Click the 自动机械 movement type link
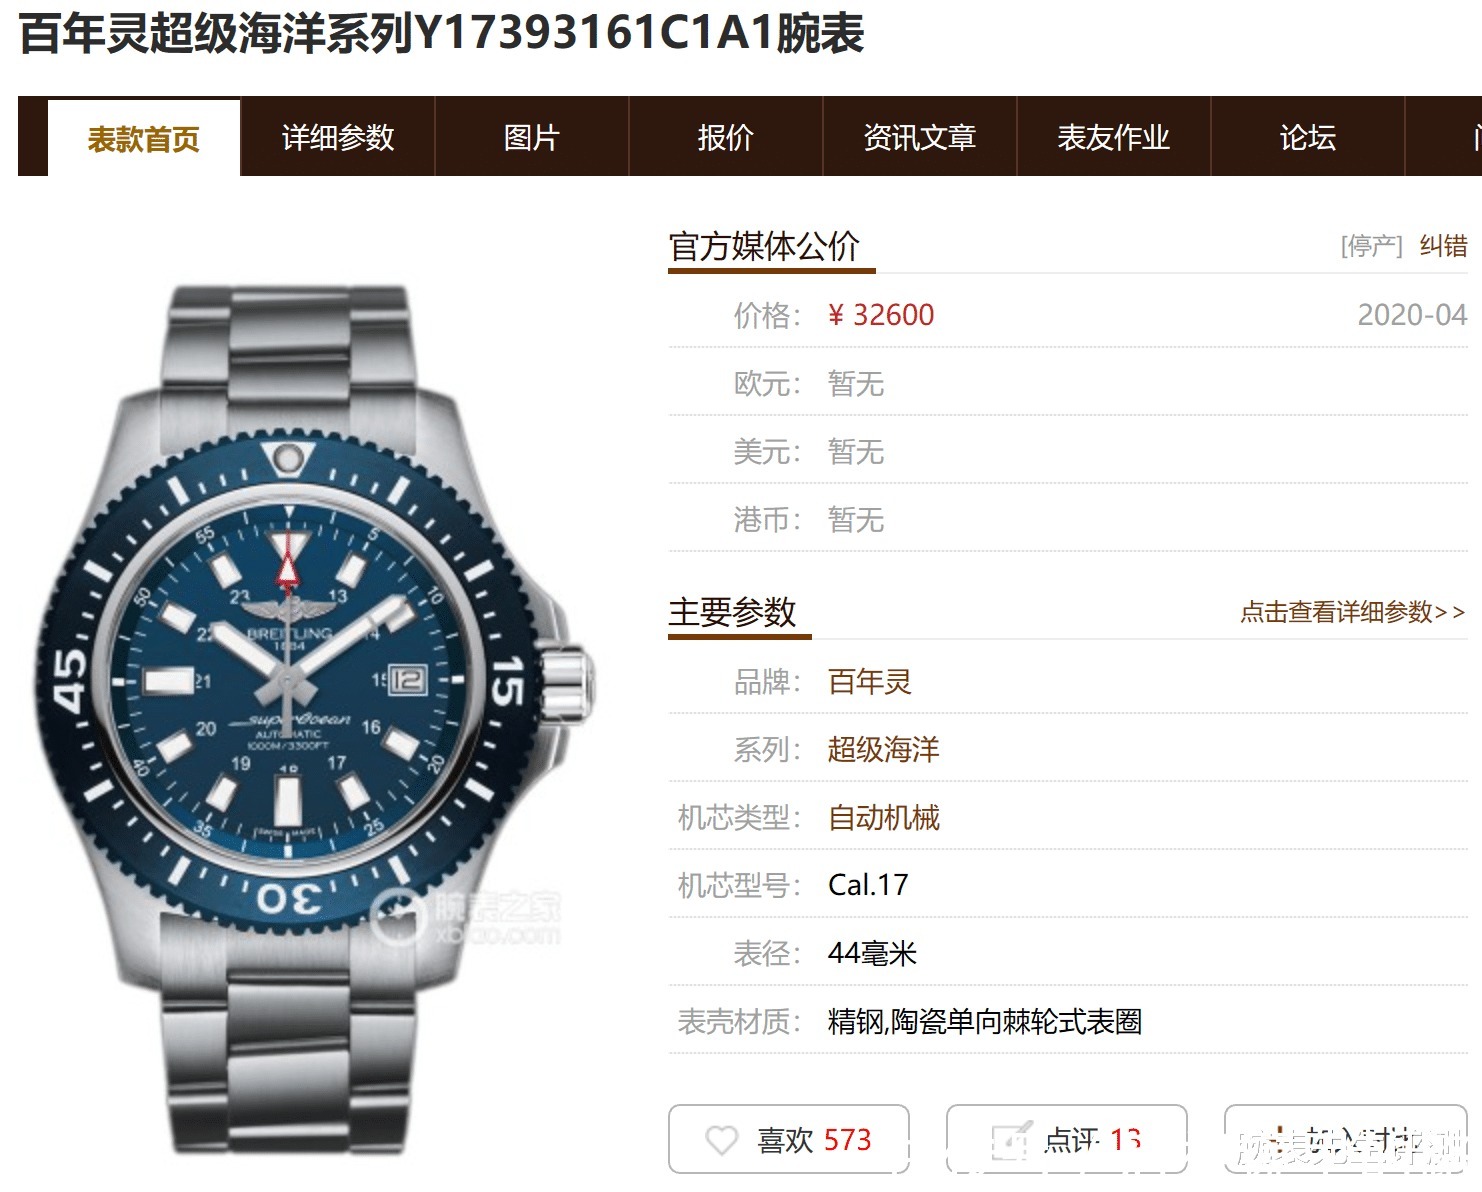The width and height of the screenshot is (1482, 1192). coord(884,818)
